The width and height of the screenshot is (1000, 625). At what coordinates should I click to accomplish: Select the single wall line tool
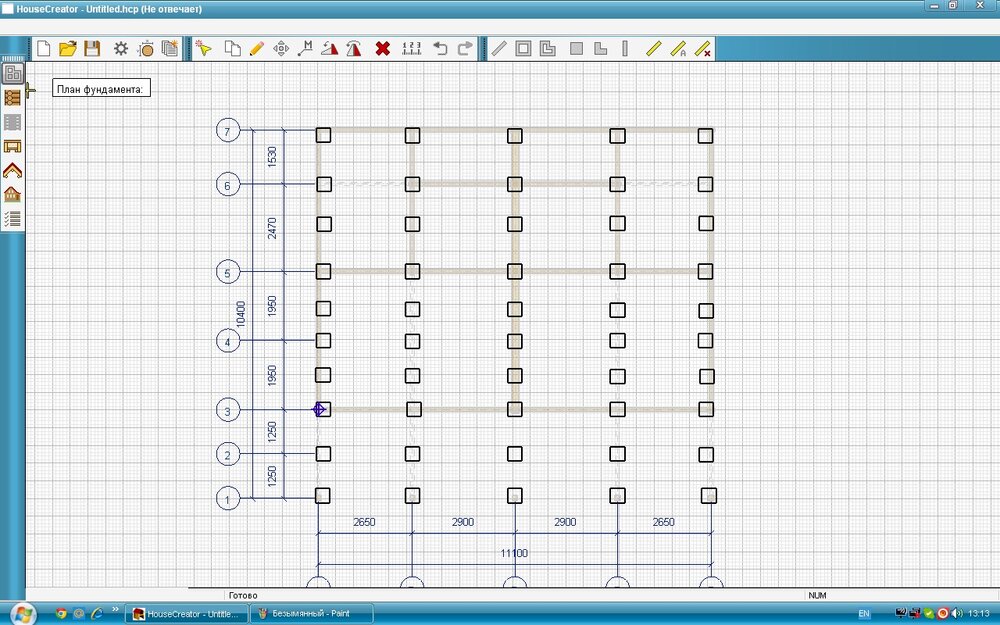(499, 48)
